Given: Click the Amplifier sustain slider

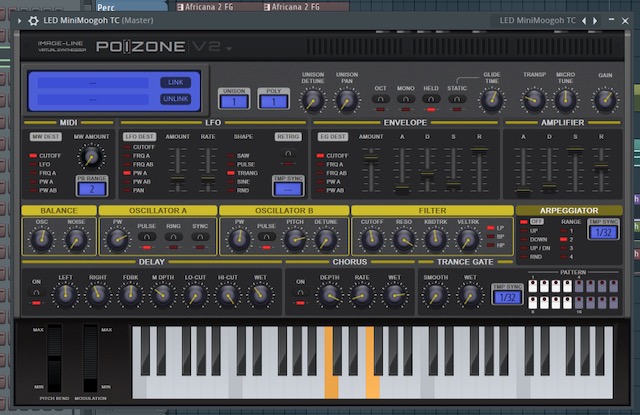Looking at the screenshot, I should (x=575, y=169).
